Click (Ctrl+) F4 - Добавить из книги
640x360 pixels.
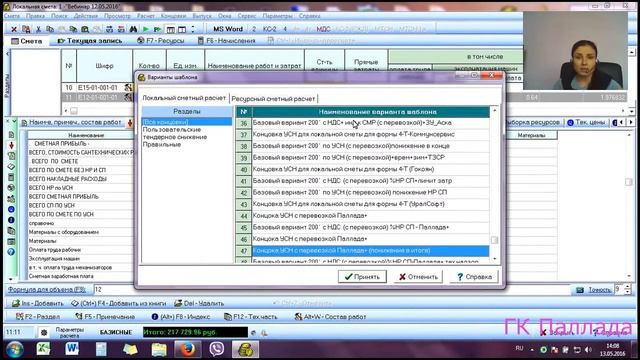(118, 303)
